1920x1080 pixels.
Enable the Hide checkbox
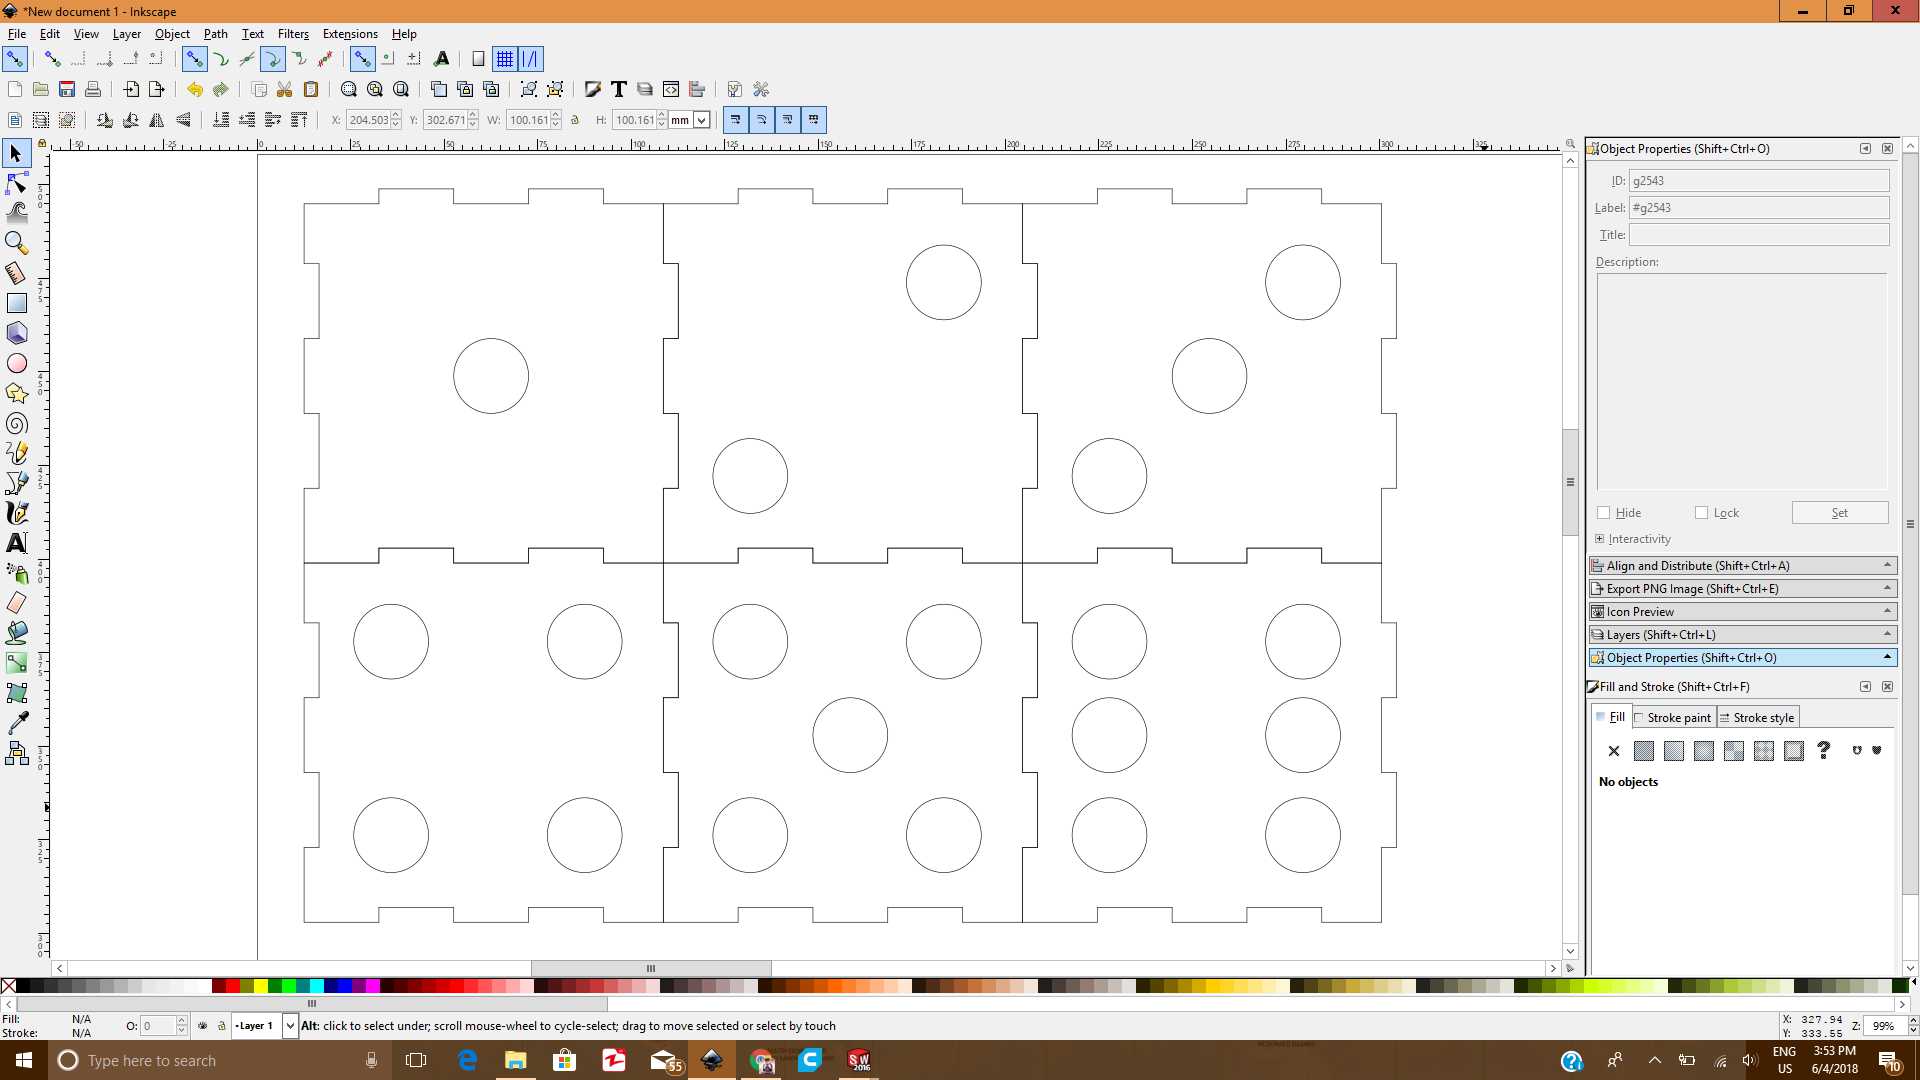click(x=1604, y=513)
